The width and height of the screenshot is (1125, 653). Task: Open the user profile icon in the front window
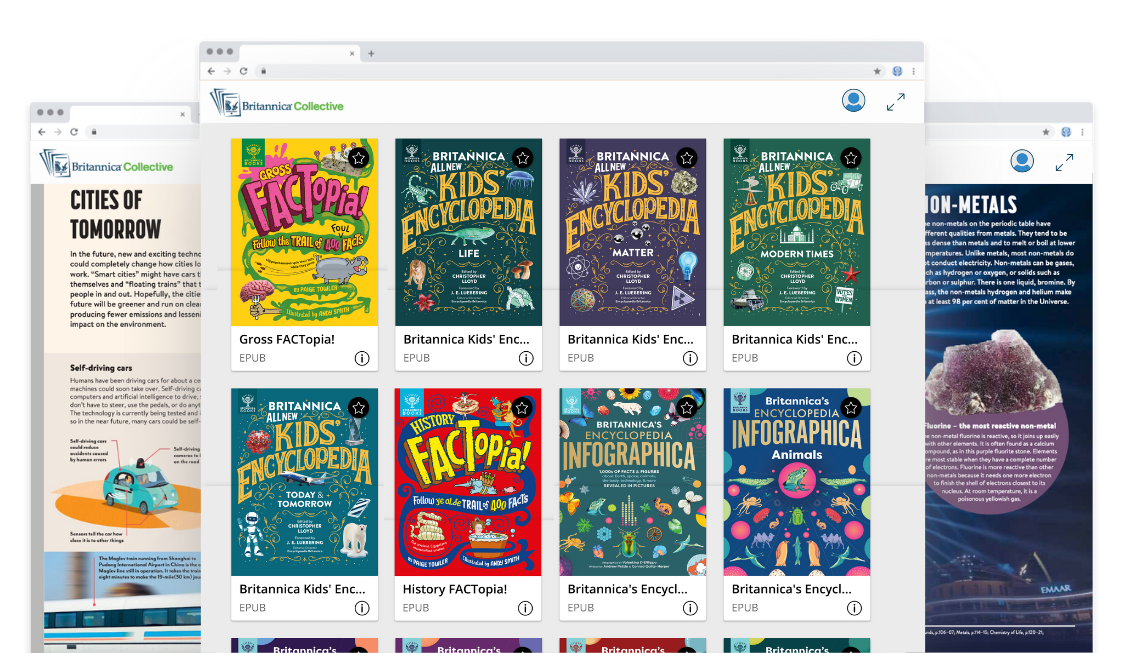pos(853,100)
